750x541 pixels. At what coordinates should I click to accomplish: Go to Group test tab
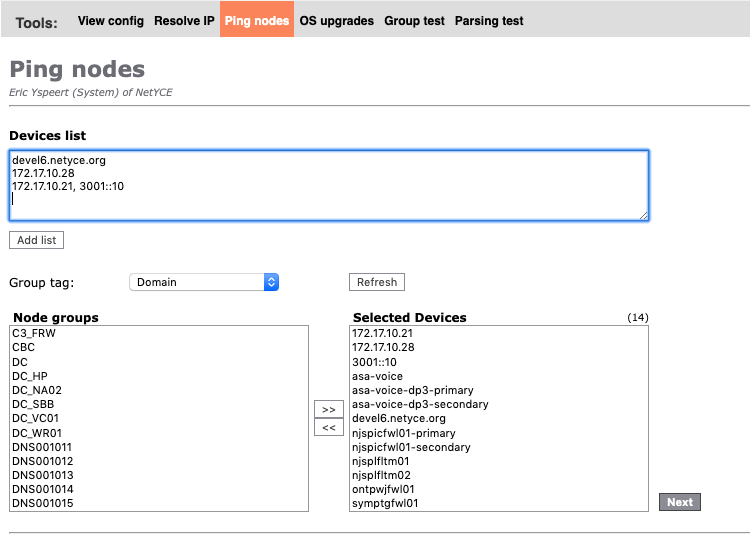point(414,20)
